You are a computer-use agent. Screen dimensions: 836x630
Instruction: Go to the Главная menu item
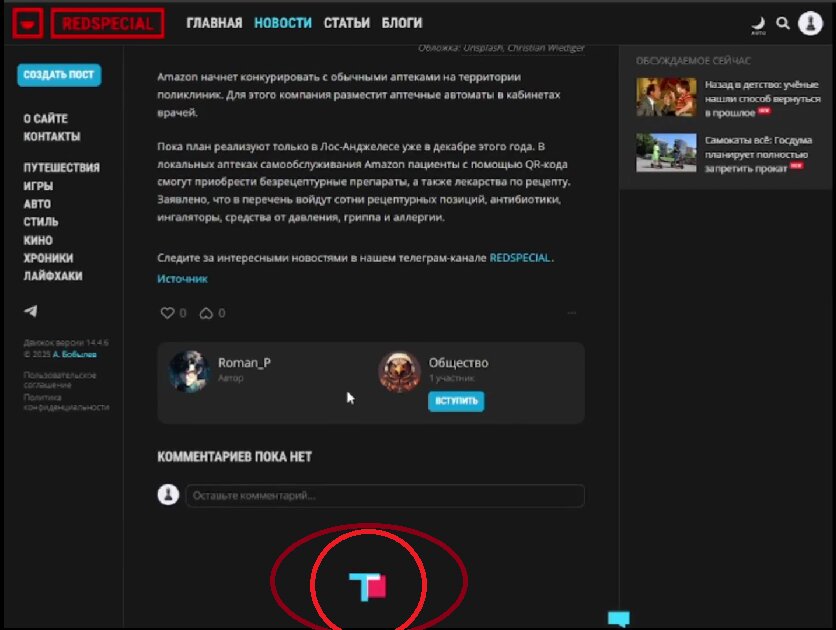coord(214,23)
